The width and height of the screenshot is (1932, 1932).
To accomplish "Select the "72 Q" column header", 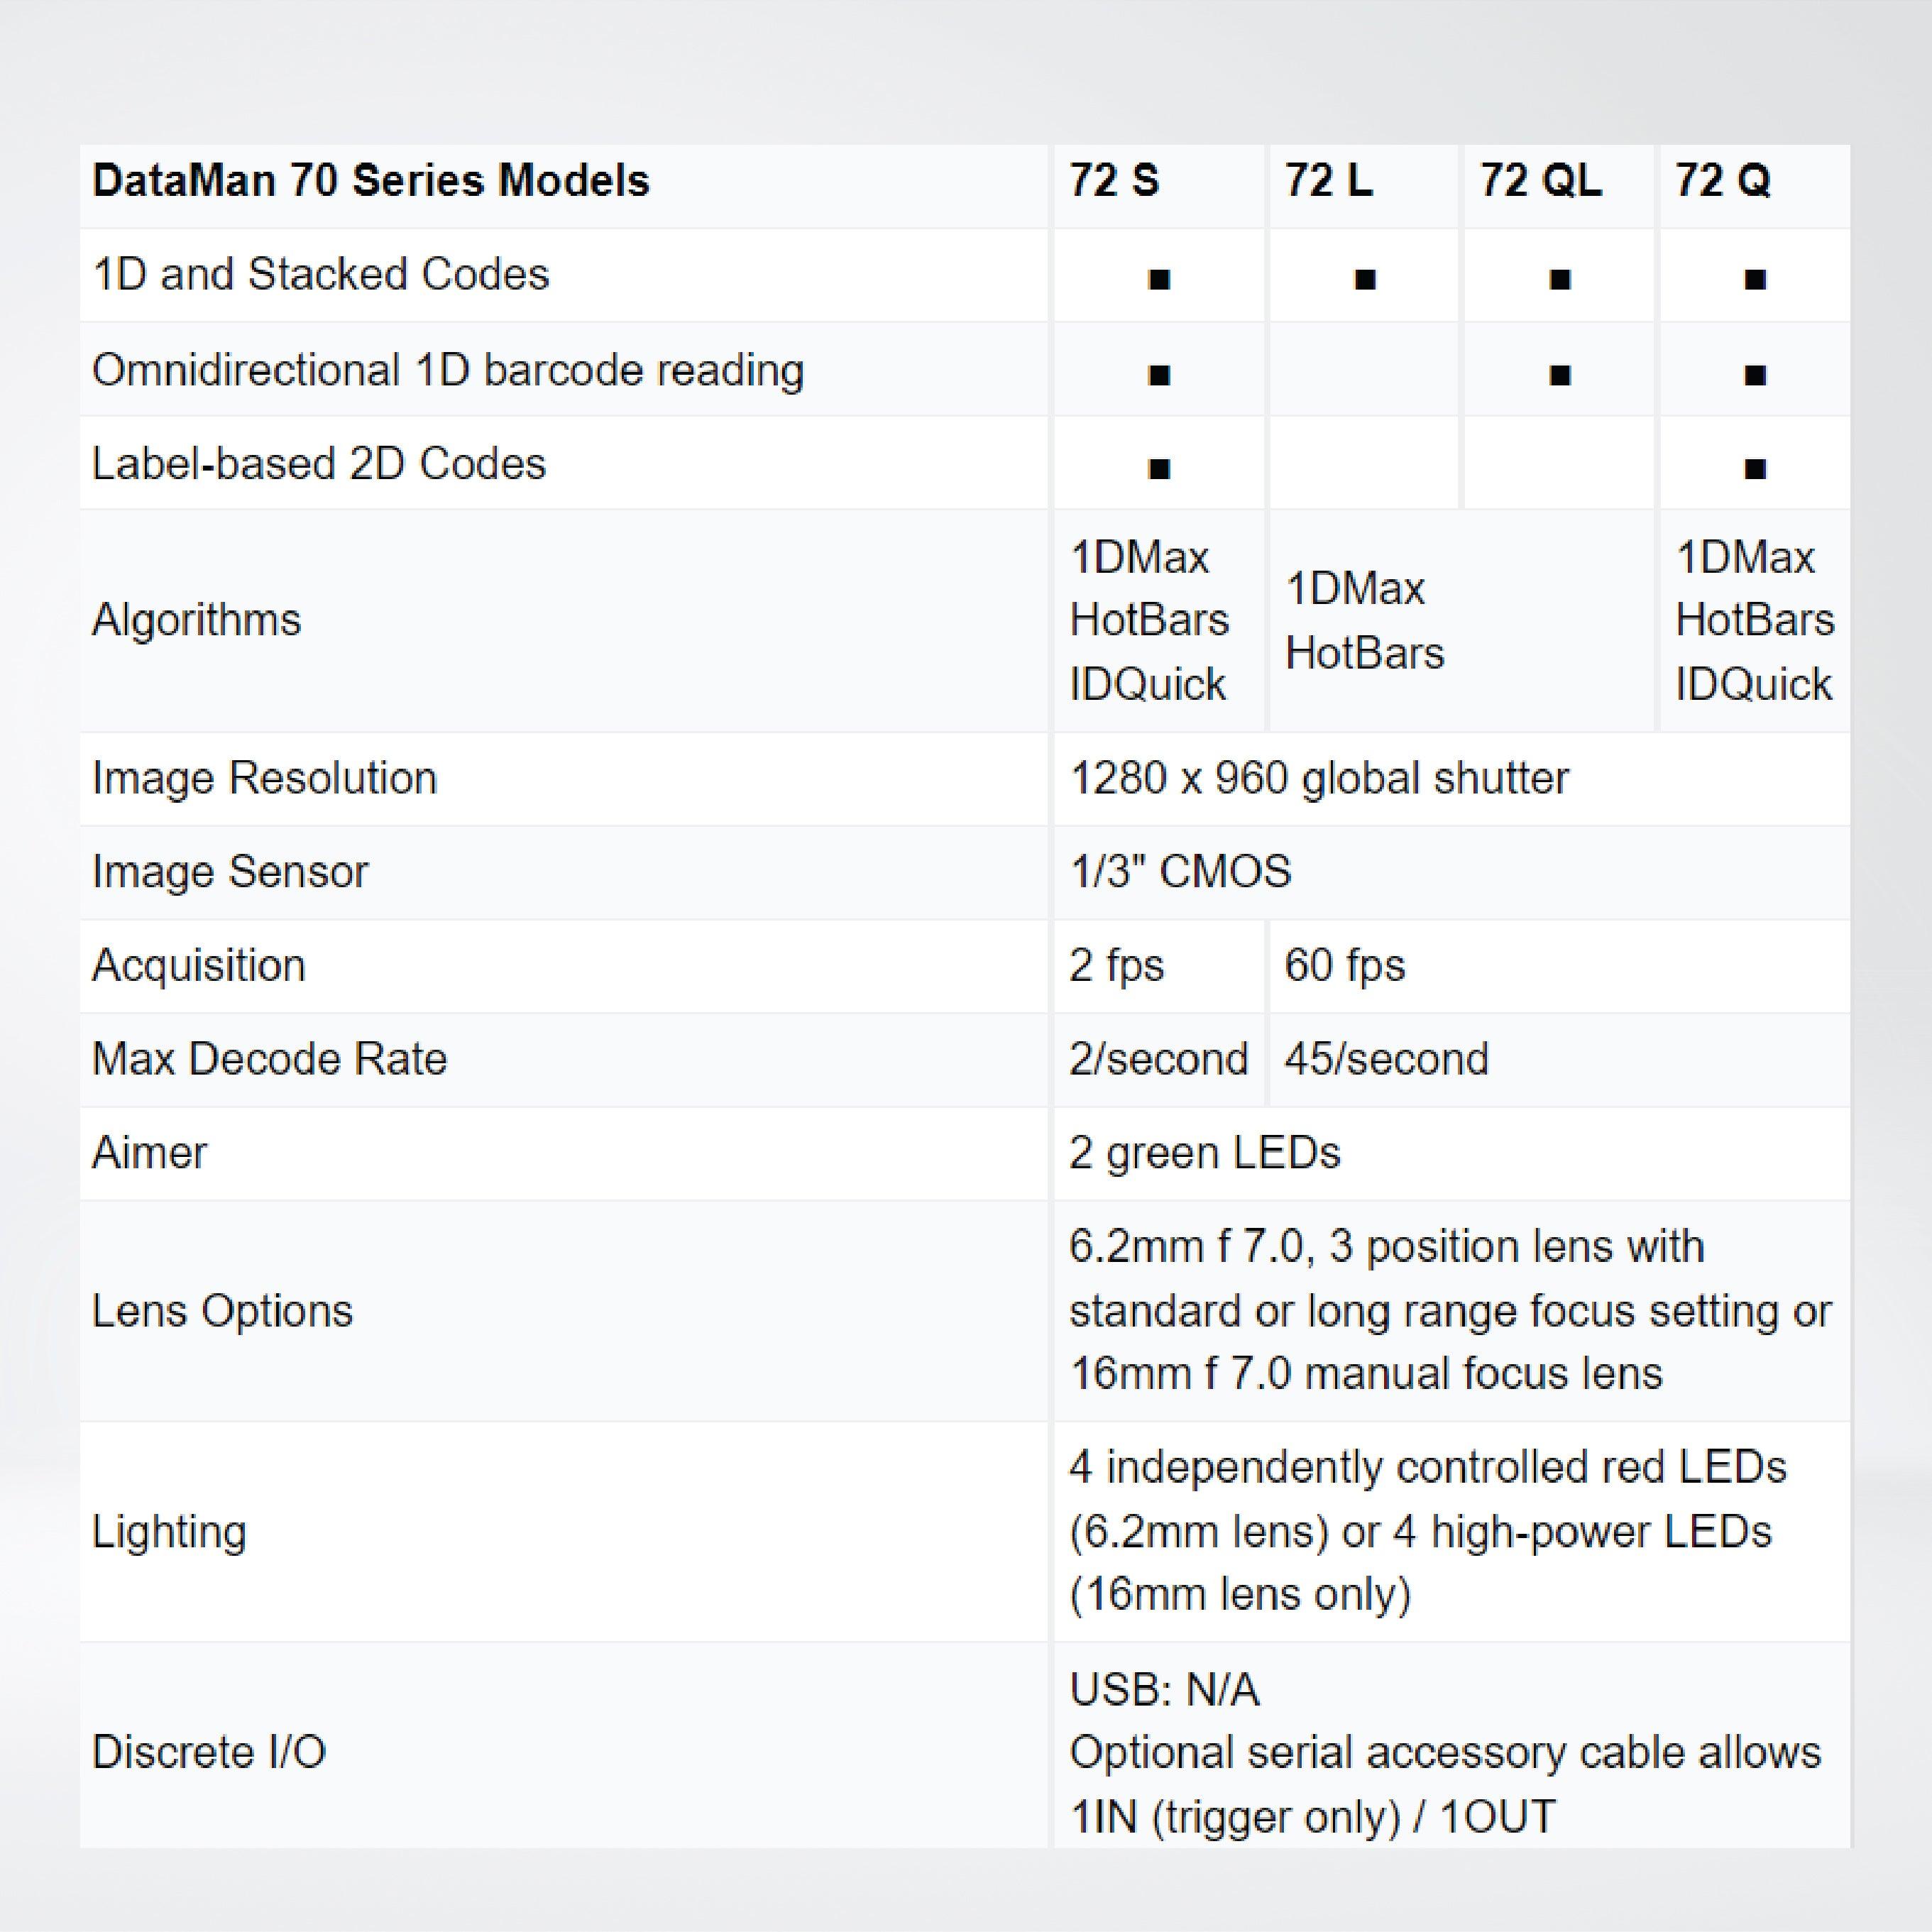I will [x=1723, y=181].
